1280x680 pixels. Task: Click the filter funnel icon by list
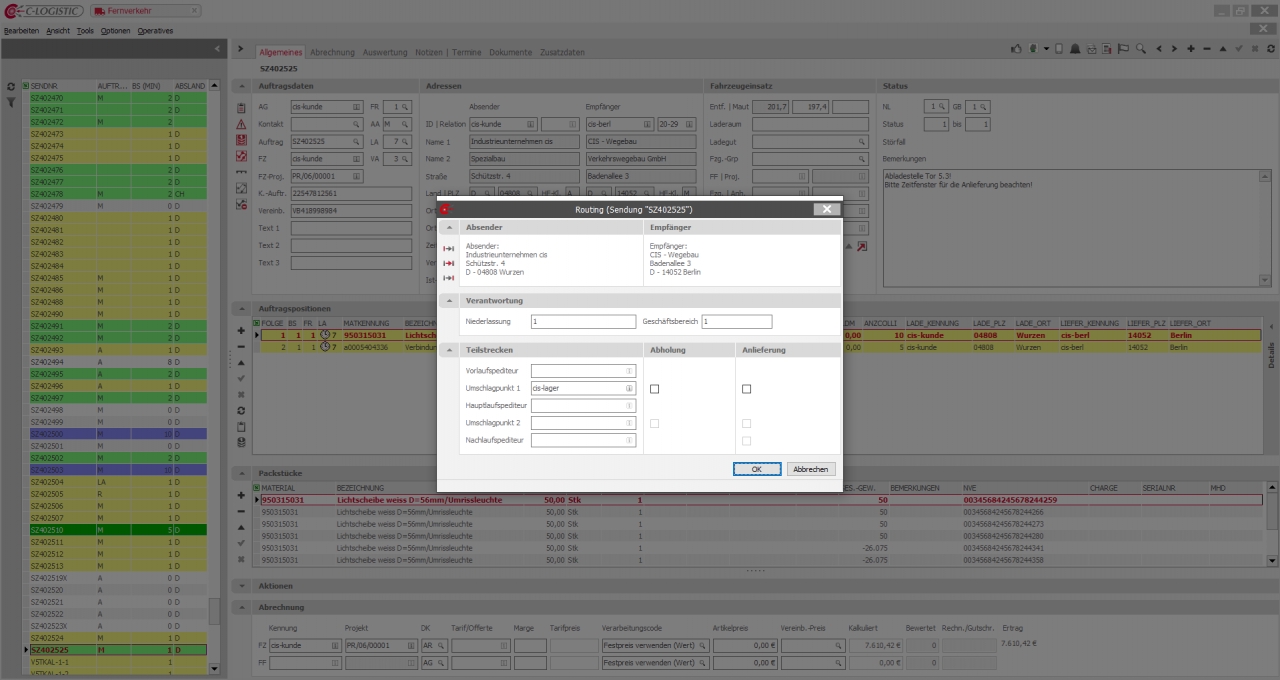(10, 102)
